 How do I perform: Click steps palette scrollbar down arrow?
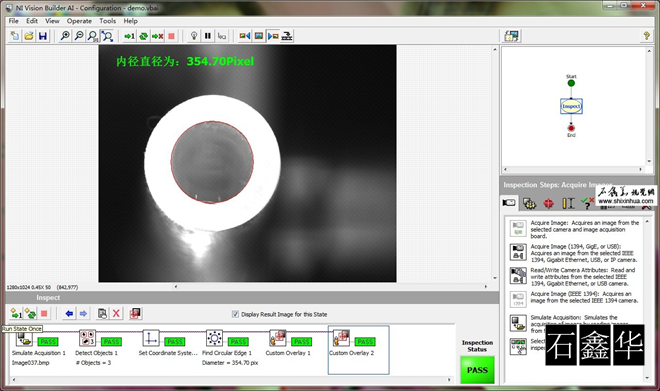coord(647,378)
